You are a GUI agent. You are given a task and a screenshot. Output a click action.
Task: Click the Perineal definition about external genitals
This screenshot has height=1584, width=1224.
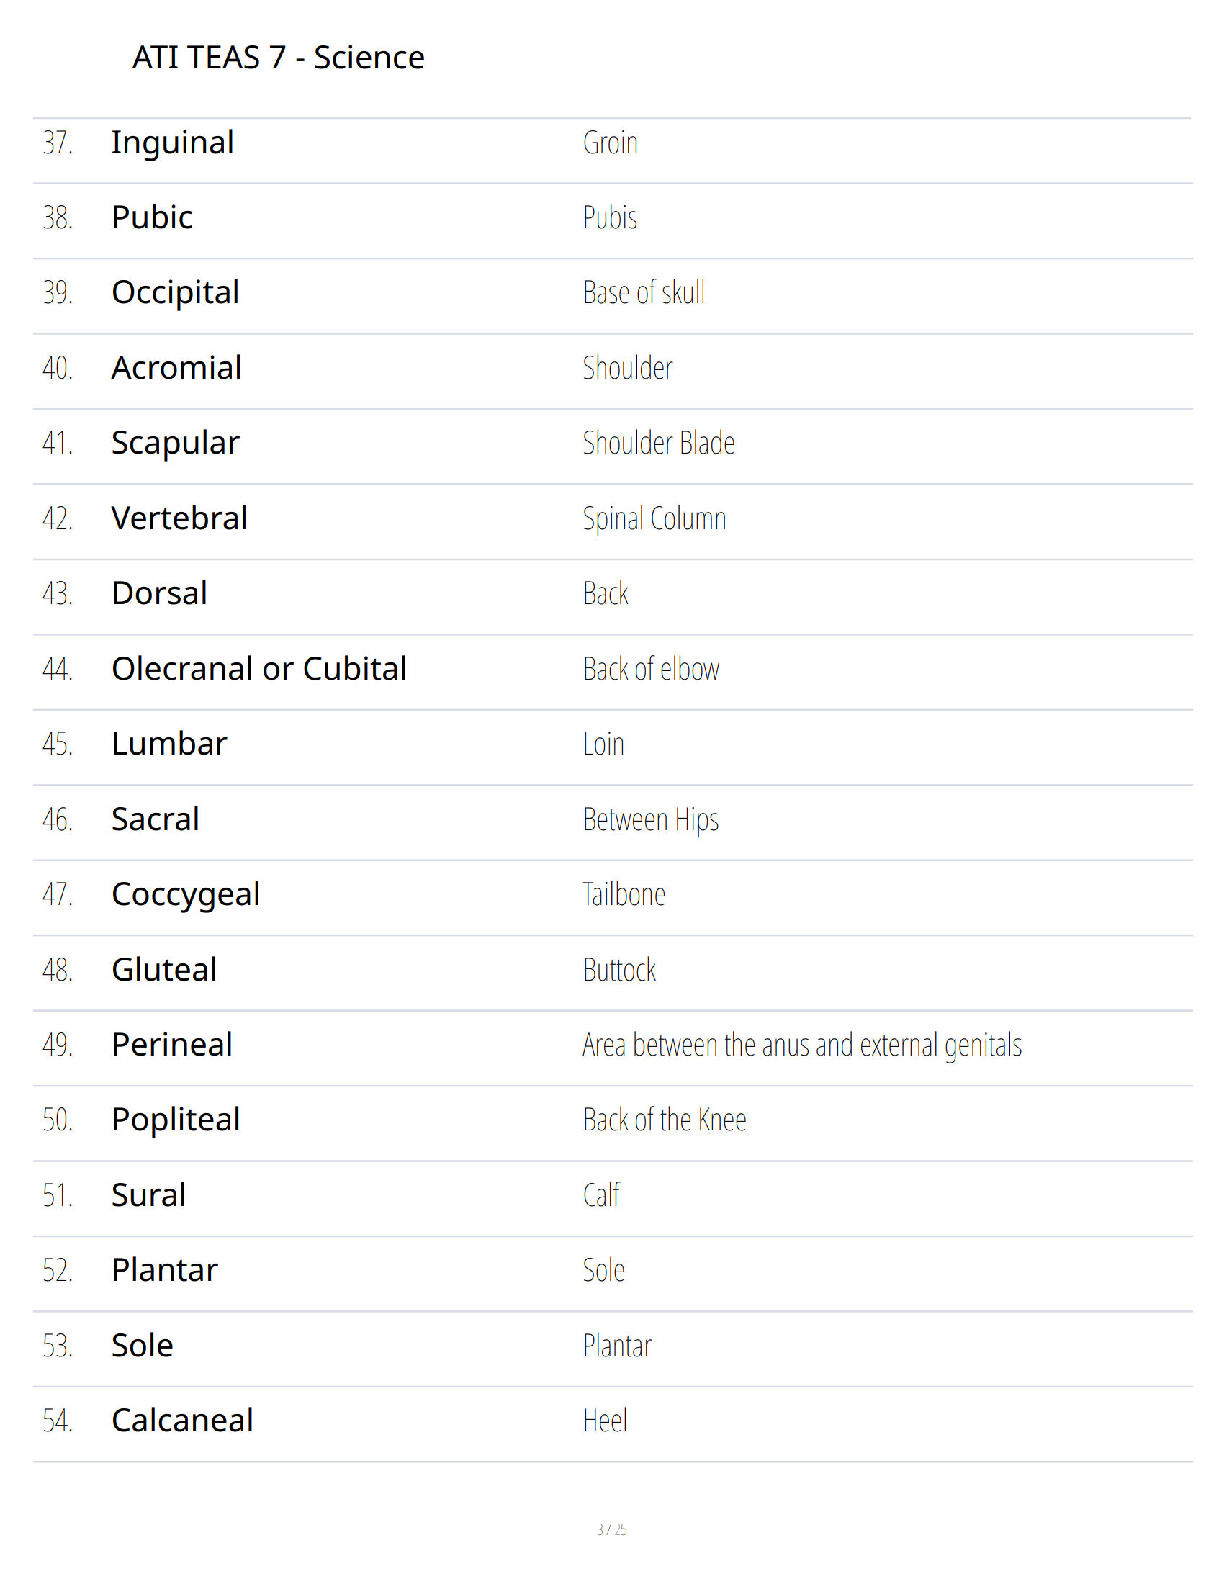tap(802, 1045)
